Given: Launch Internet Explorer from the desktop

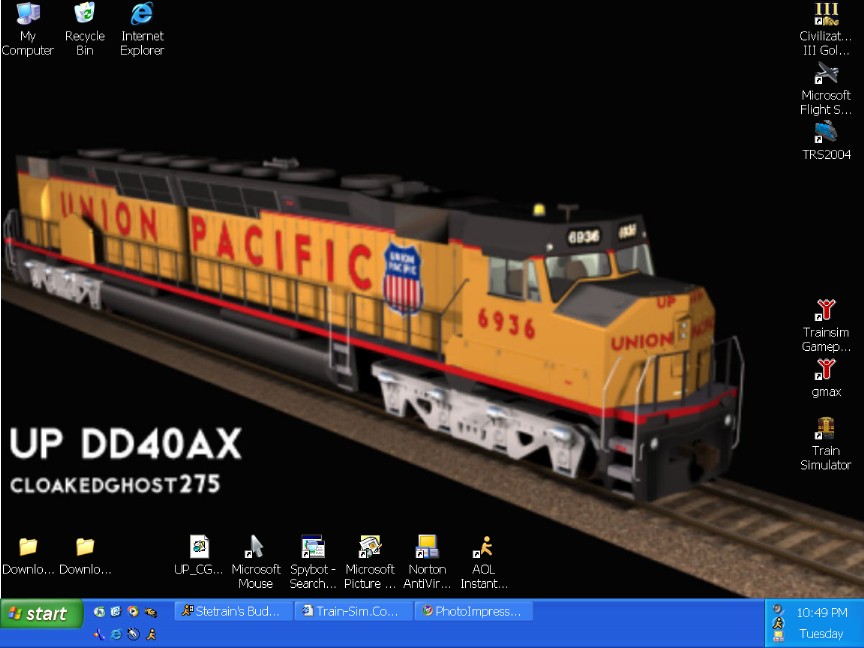Looking at the screenshot, I should point(142,29).
